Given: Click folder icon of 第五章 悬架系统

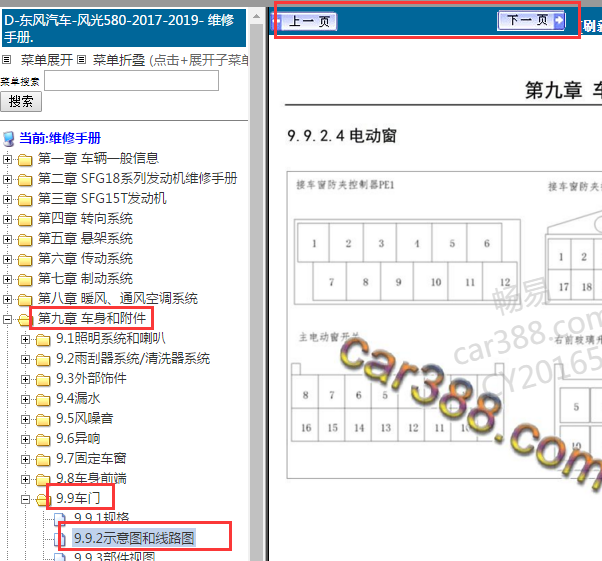Looking at the screenshot, I should pyautogui.click(x=25, y=239).
